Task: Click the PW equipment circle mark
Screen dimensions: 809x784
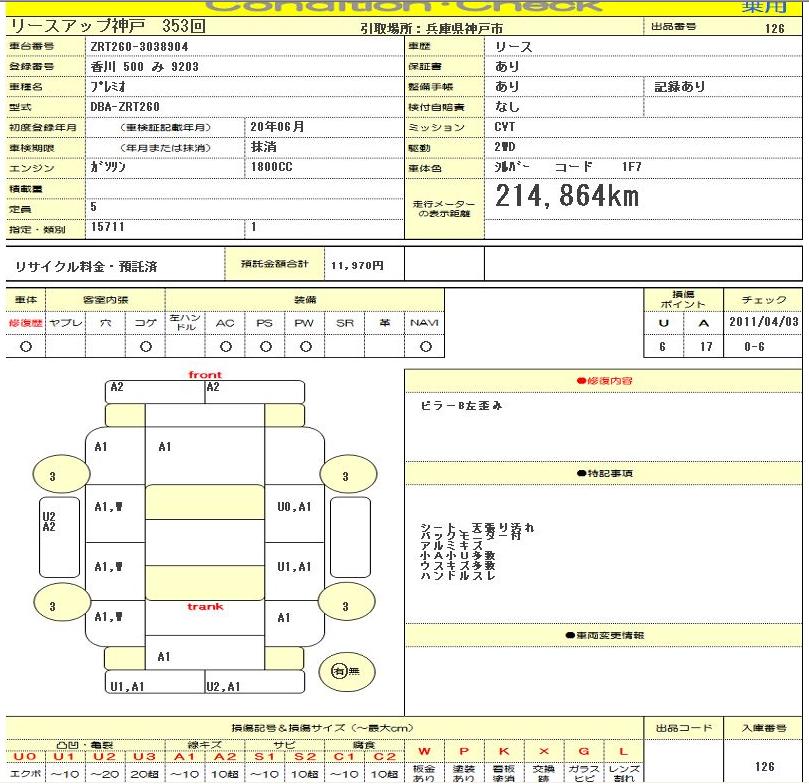Action: point(305,346)
